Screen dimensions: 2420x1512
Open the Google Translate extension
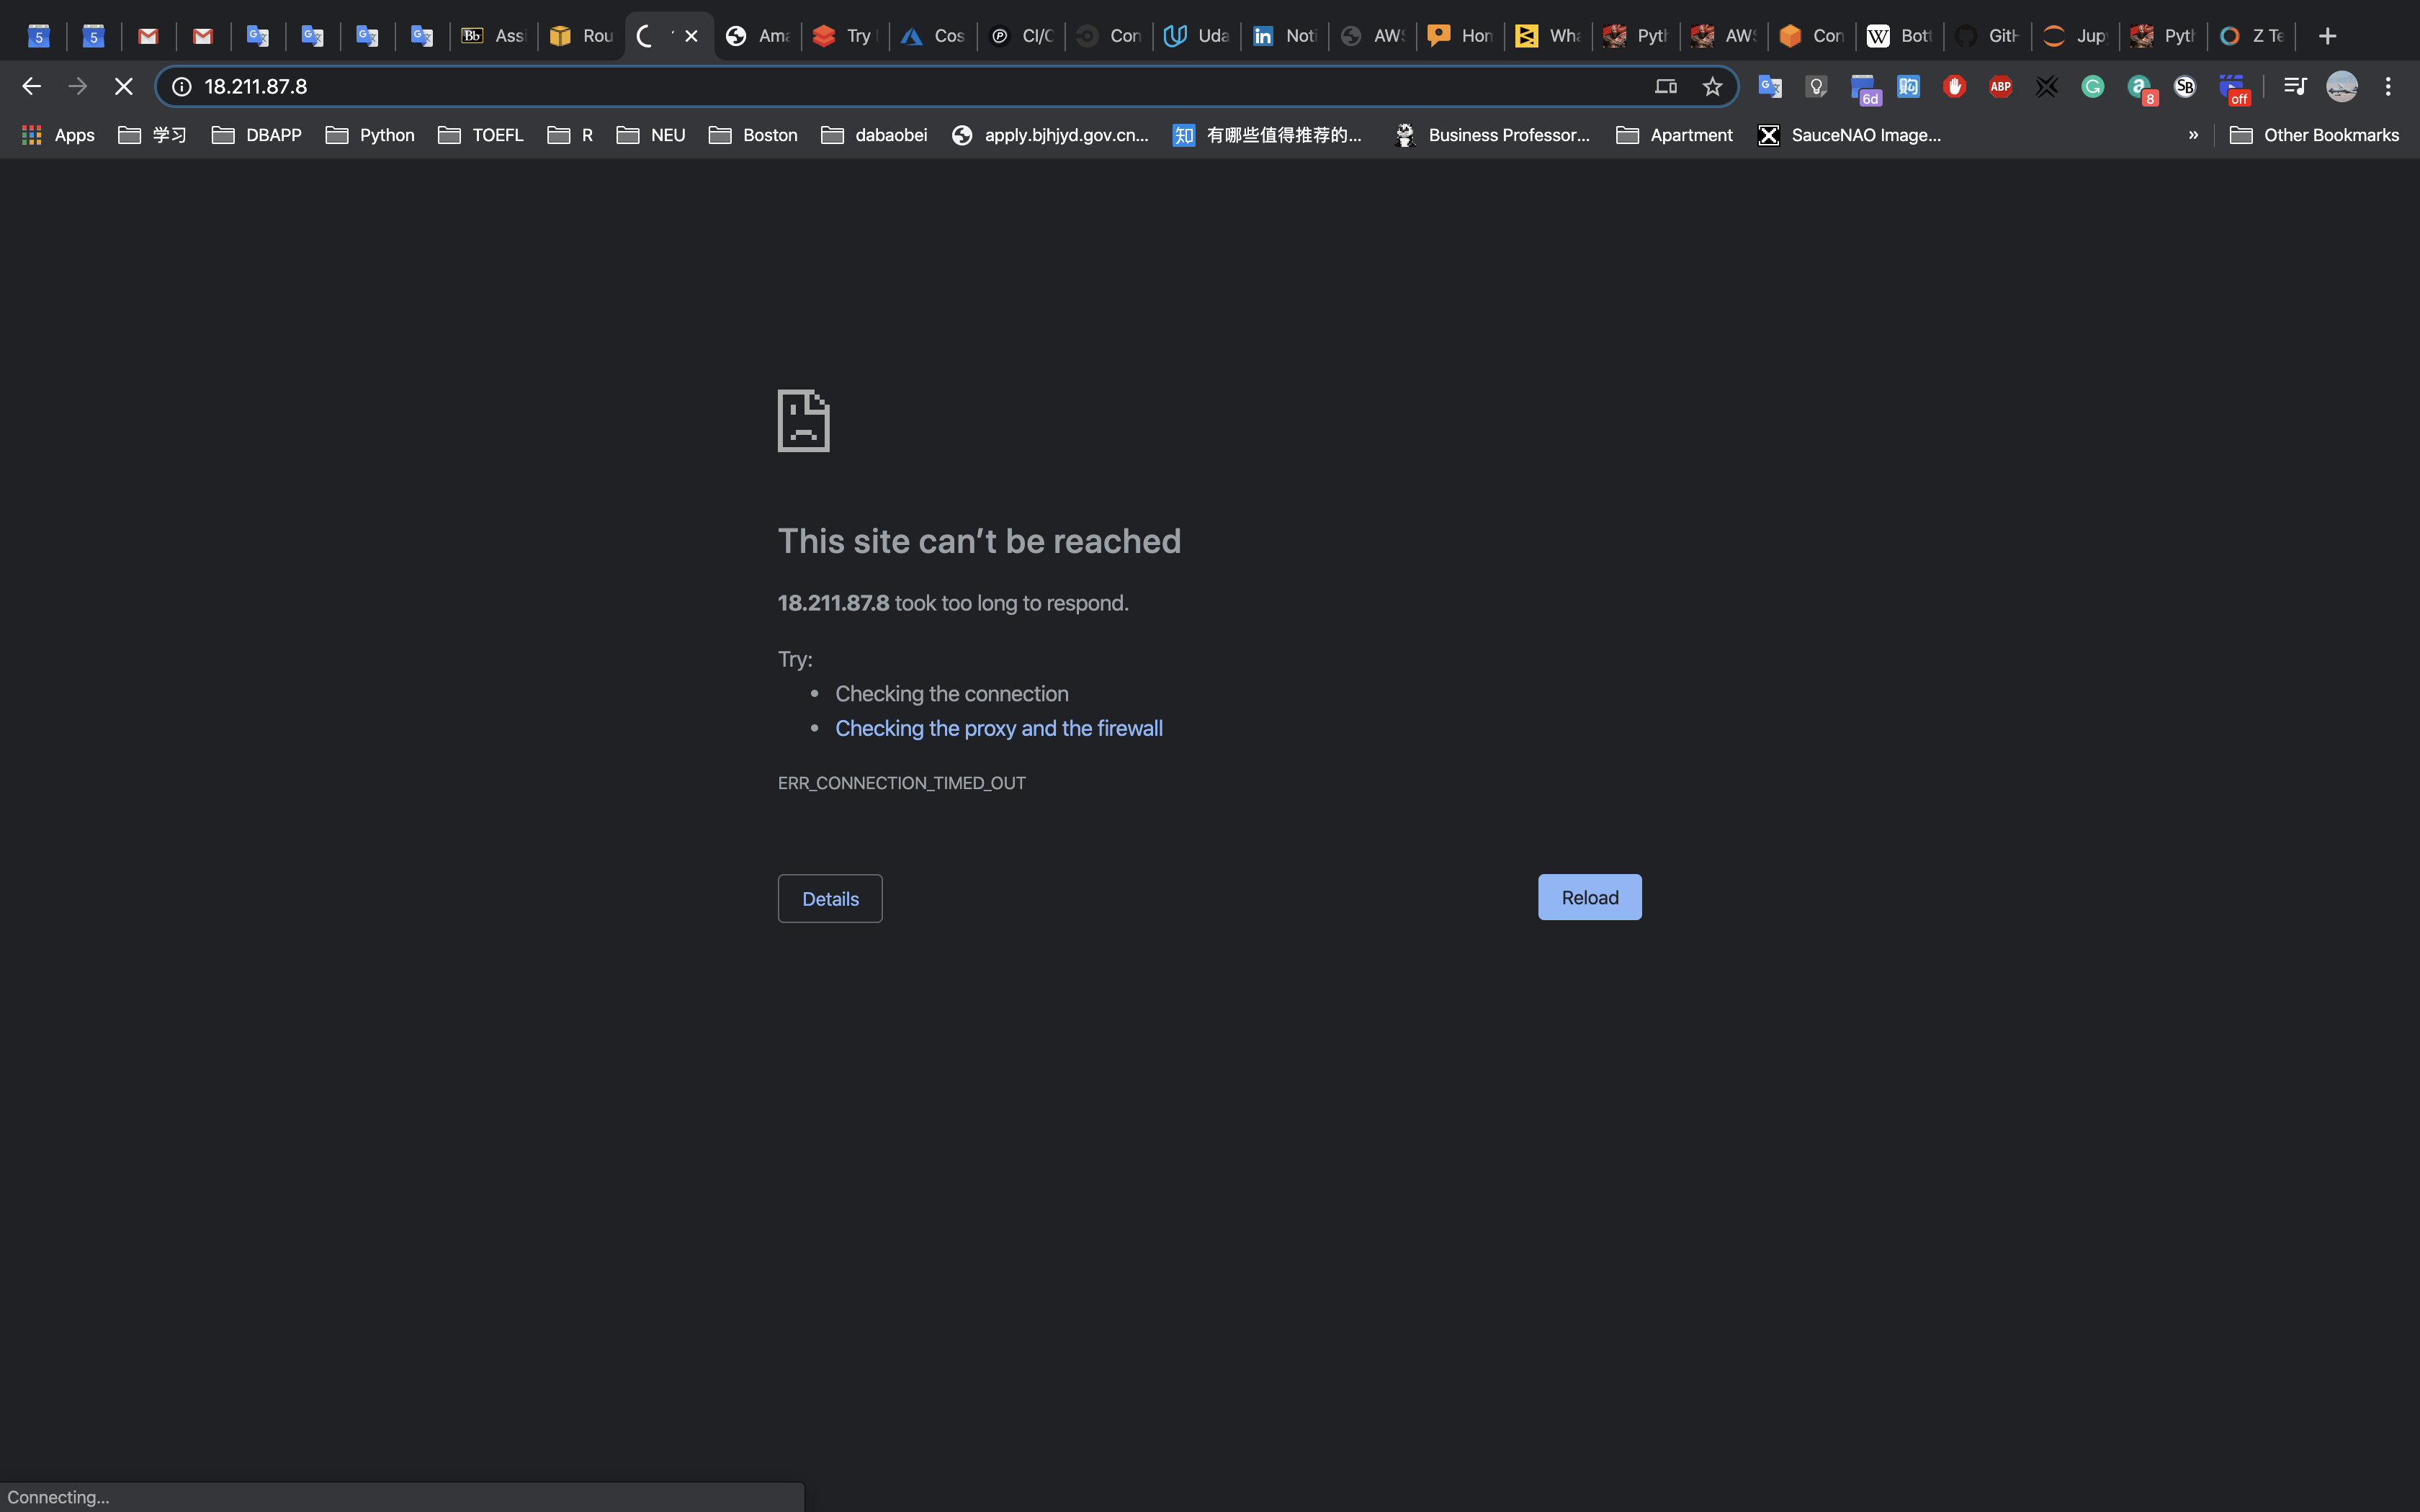click(1770, 87)
